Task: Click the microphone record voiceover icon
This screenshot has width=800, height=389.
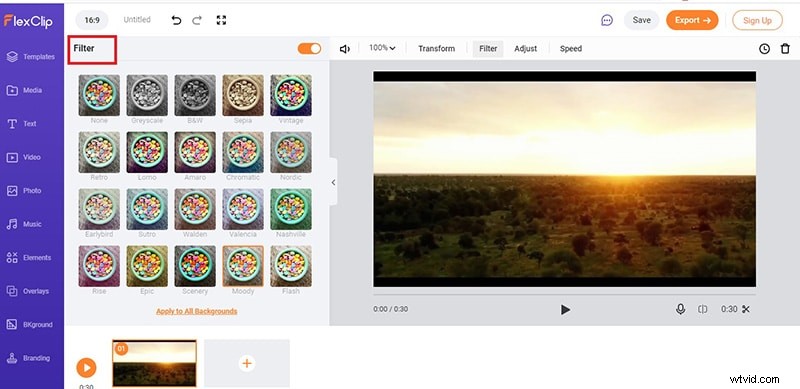Action: coord(680,309)
